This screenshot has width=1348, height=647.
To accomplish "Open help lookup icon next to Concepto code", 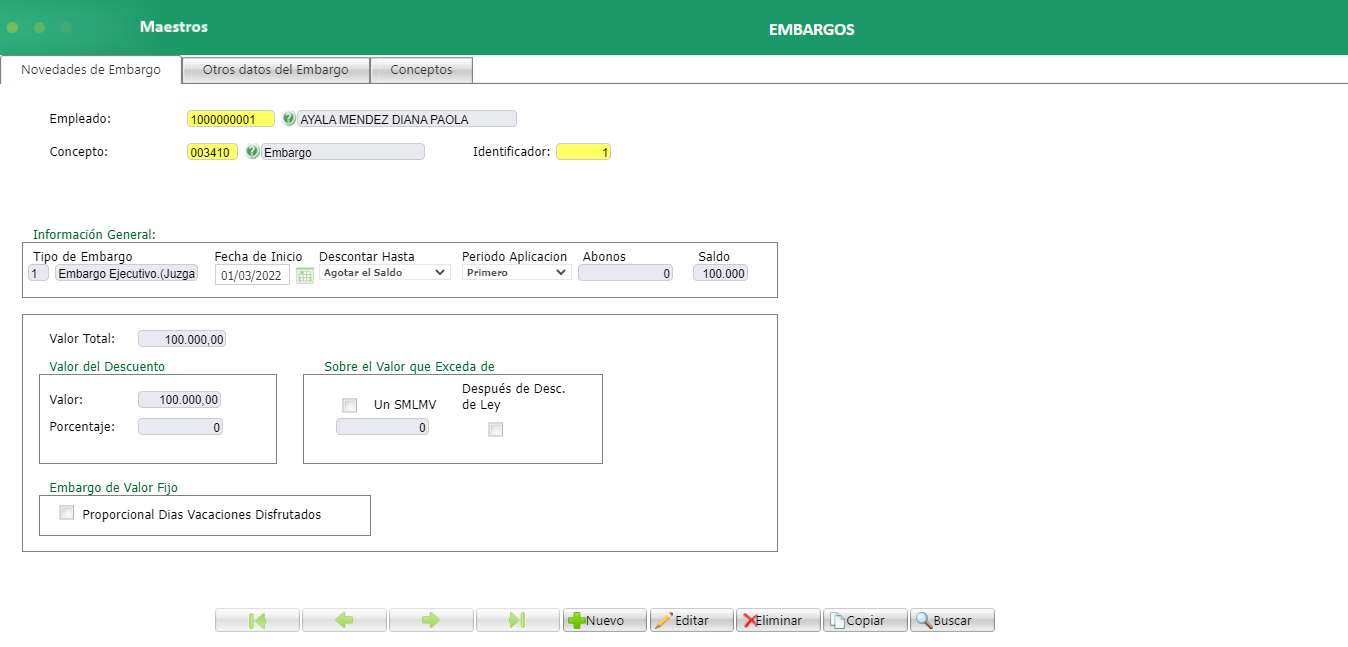I will tap(252, 152).
